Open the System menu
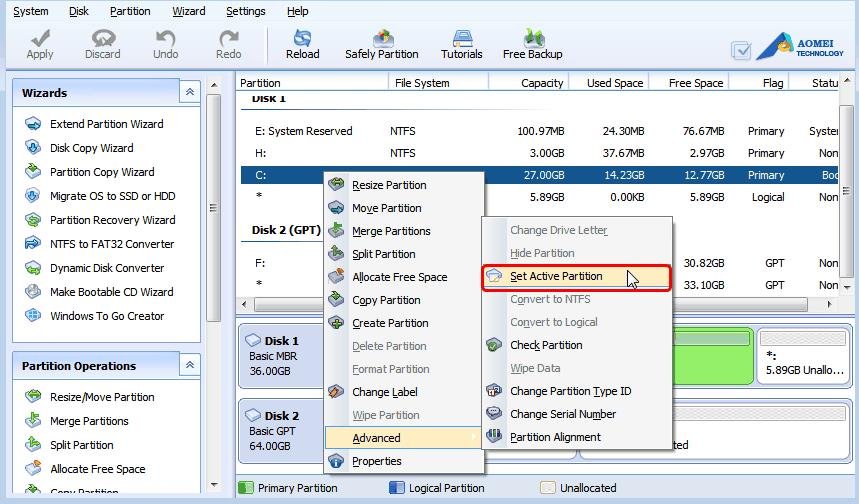The image size is (859, 504). pyautogui.click(x=31, y=11)
